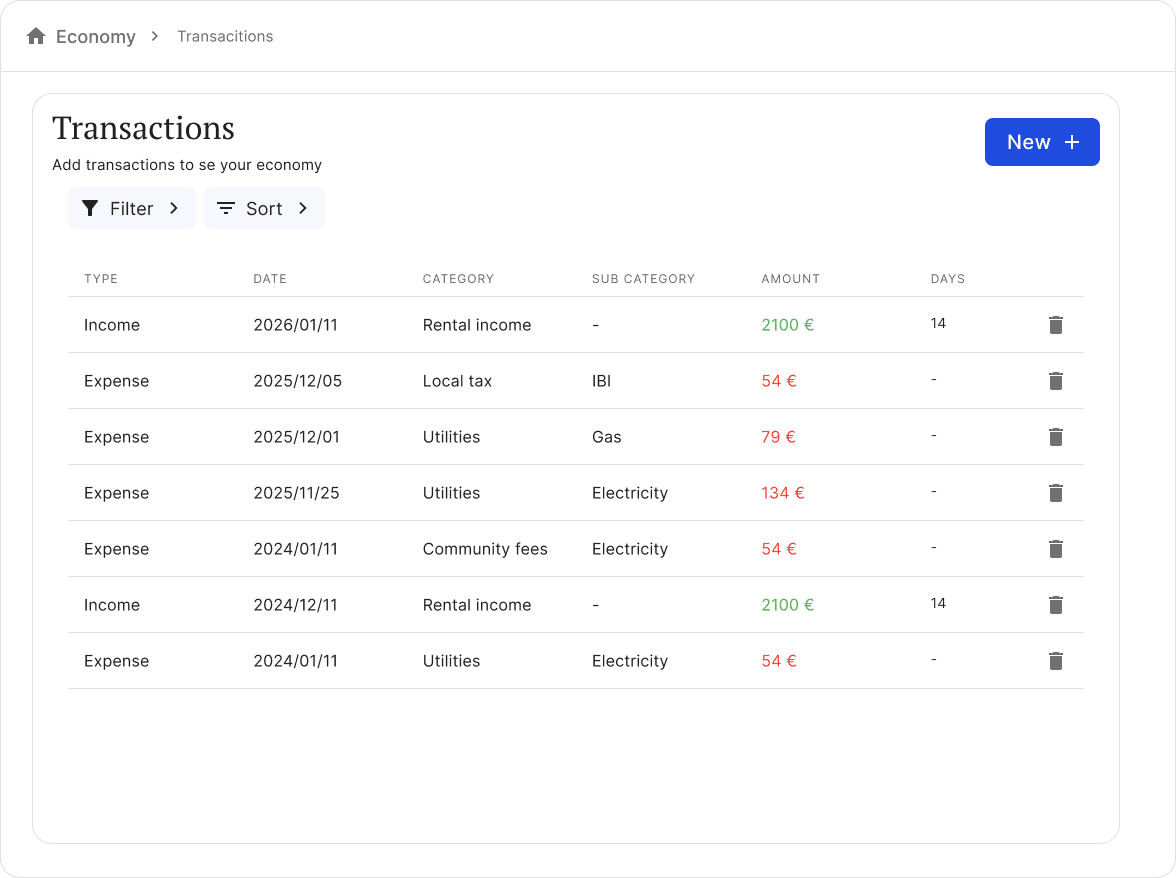Screen dimensions: 1176x878
Task: Click the breadcrumb chevron after Economy
Action: pos(155,35)
